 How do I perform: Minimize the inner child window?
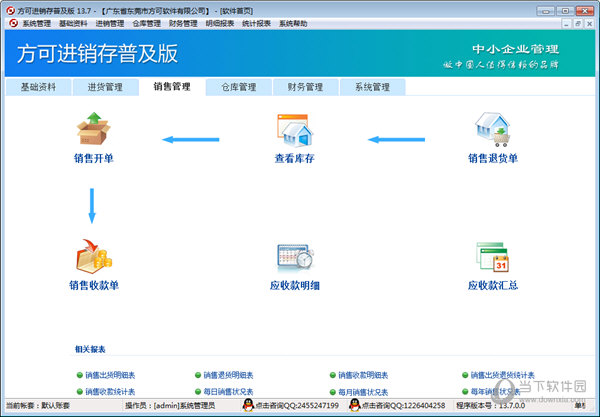coord(566,24)
